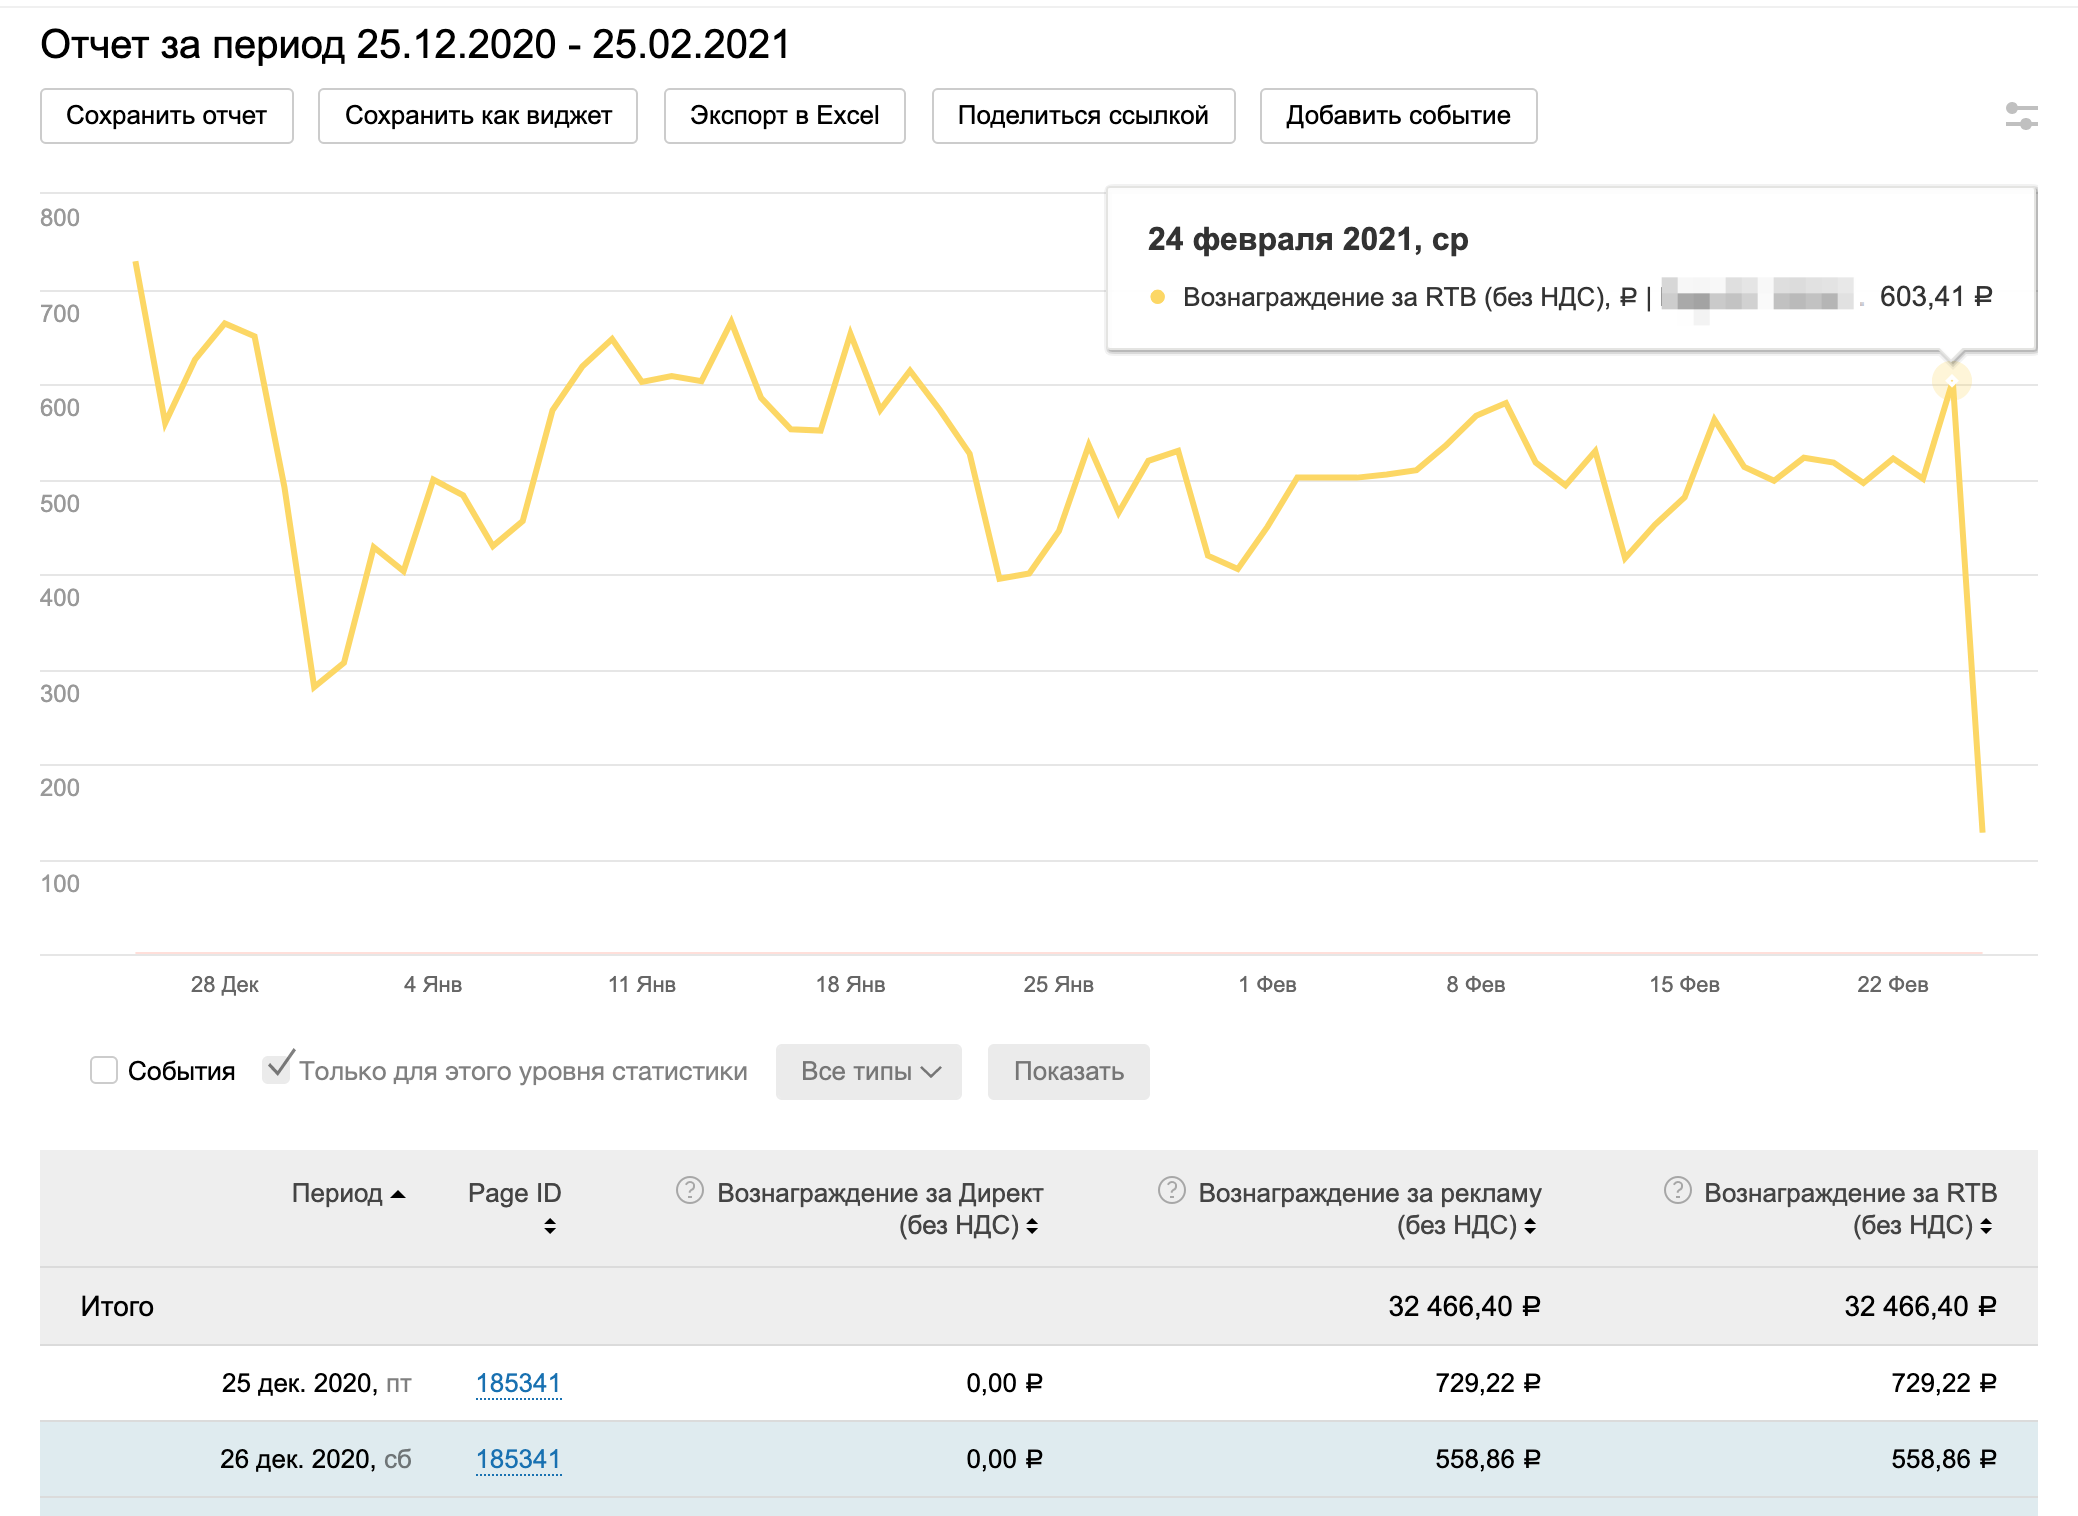Viewport: 2078px width, 1516px height.
Task: Sort by Page ID arrows icon
Action: (549, 1226)
